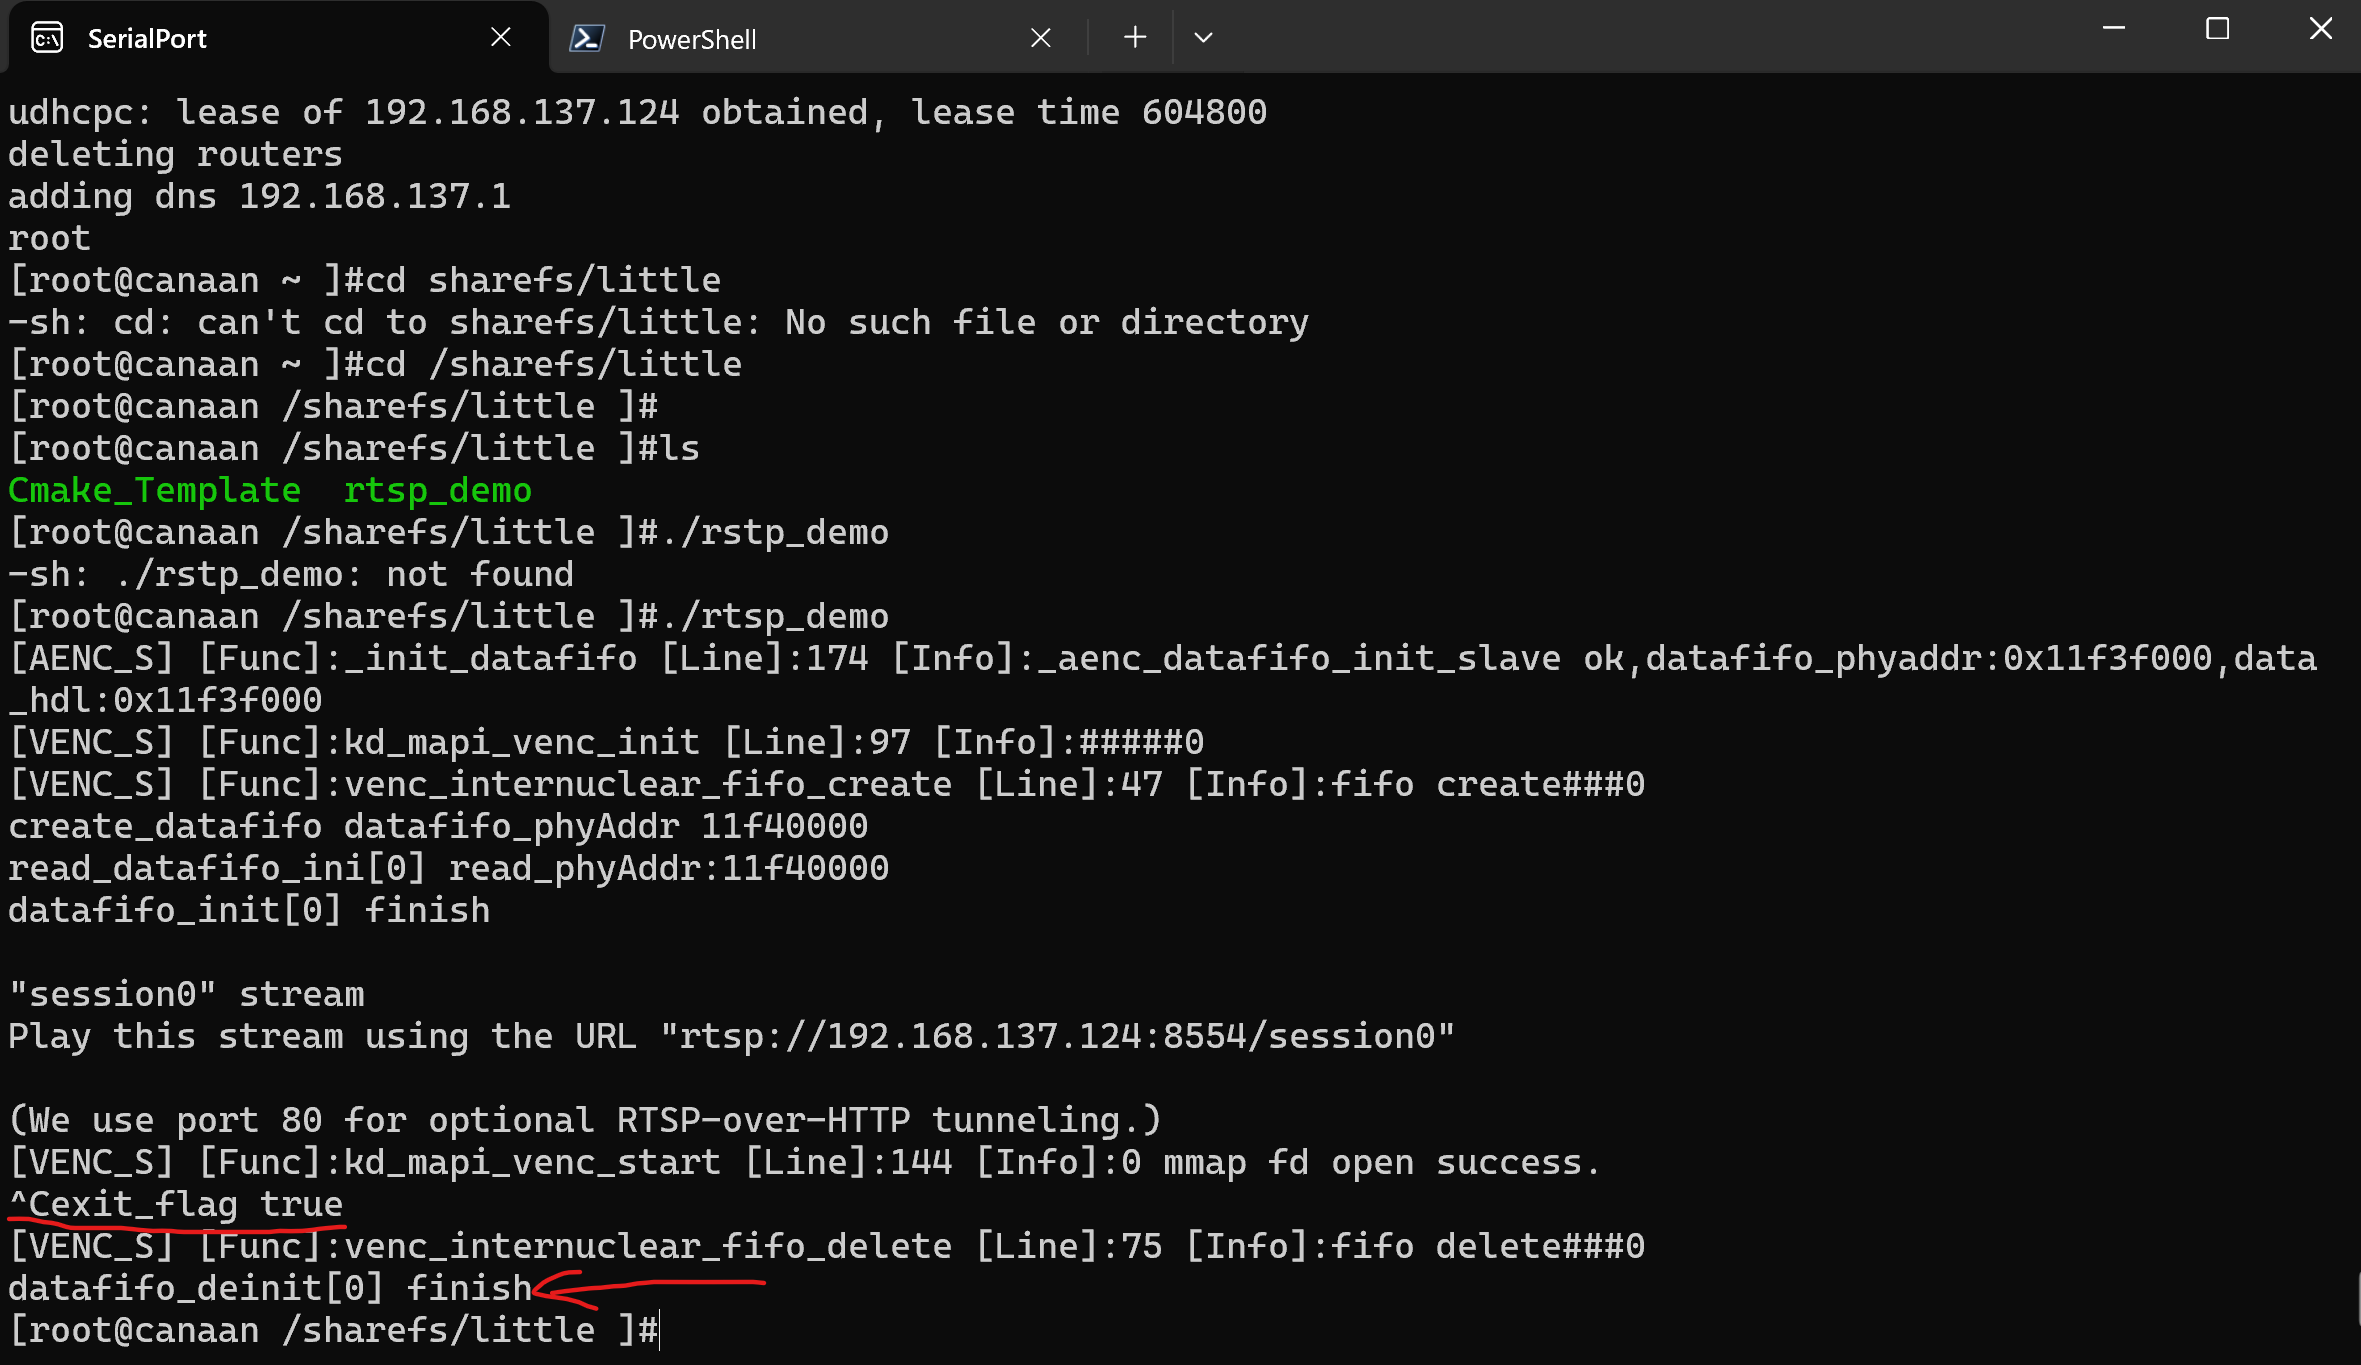This screenshot has height=1365, width=2361.
Task: Open a new tab with plus button
Action: (1134, 38)
